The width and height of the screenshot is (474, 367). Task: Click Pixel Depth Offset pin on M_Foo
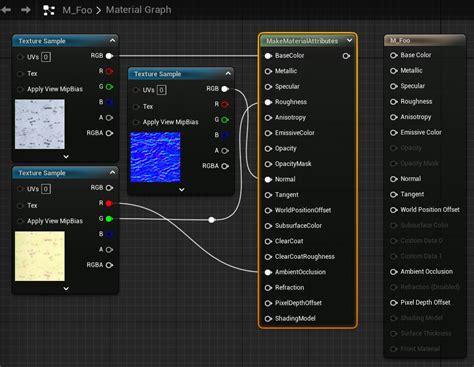pos(394,303)
